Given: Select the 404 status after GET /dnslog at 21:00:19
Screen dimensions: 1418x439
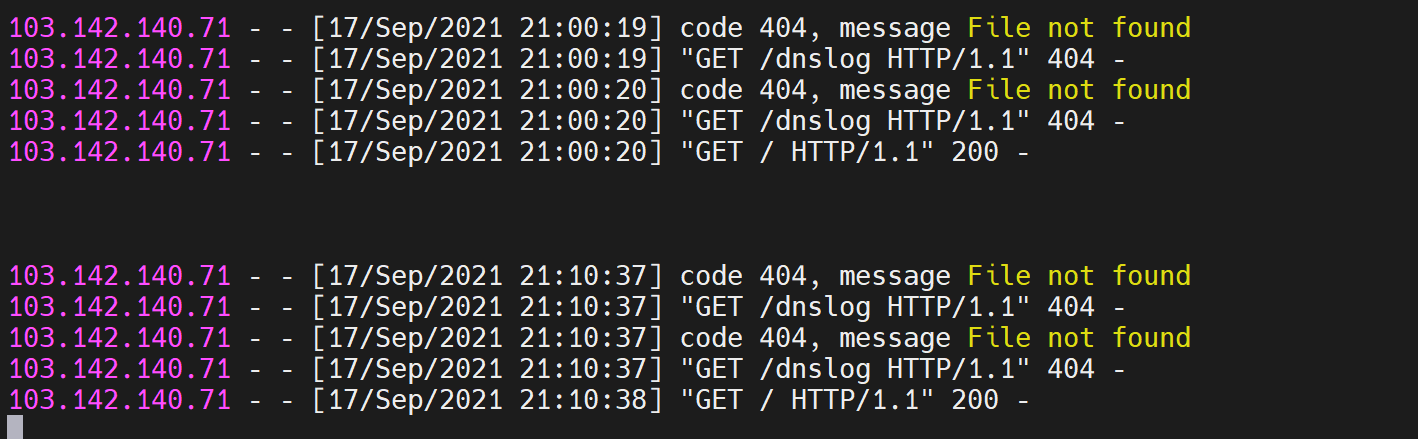Looking at the screenshot, I should pos(1070,59).
